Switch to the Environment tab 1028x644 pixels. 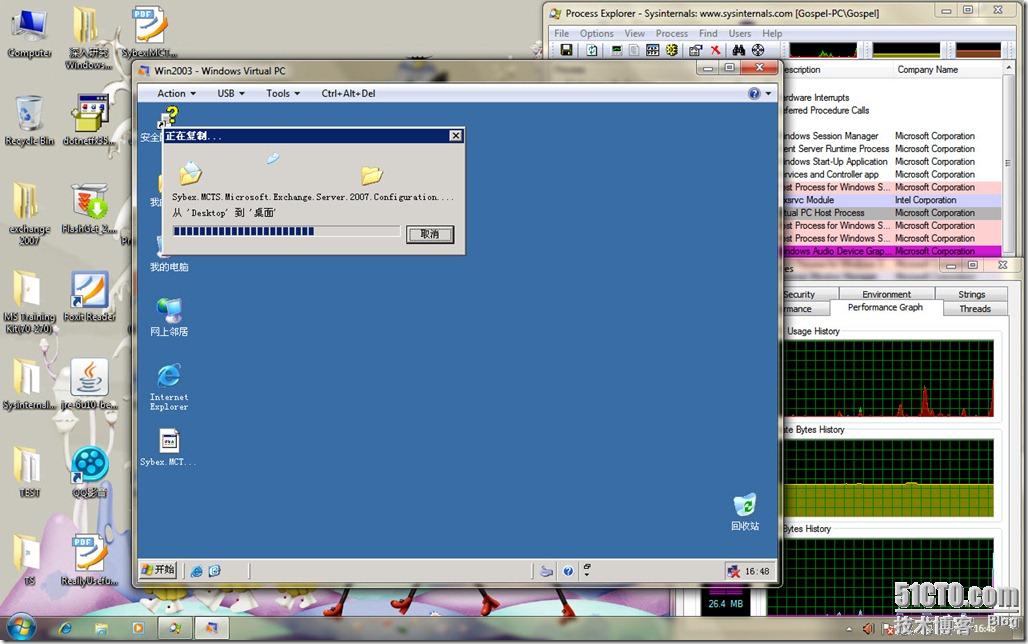(x=886, y=294)
